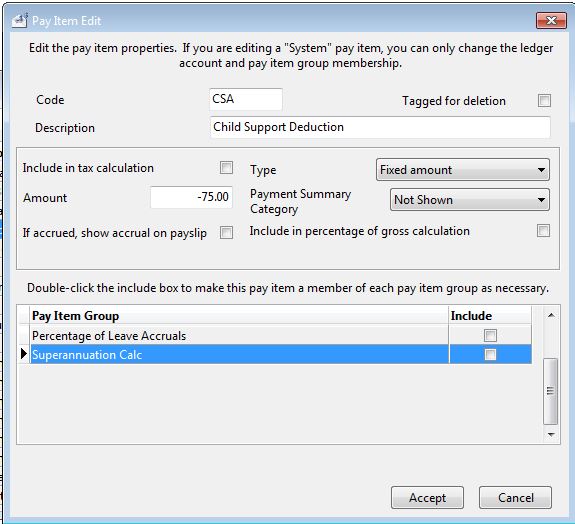Image resolution: width=575 pixels, height=524 pixels.
Task: Tick Include box for Percentage of Leave Accruals
Action: click(x=490, y=336)
